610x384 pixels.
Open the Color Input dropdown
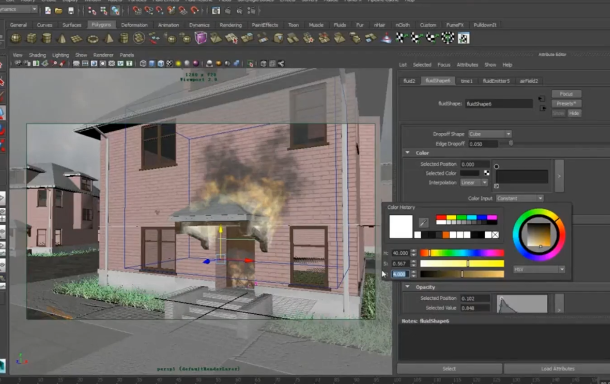520,198
